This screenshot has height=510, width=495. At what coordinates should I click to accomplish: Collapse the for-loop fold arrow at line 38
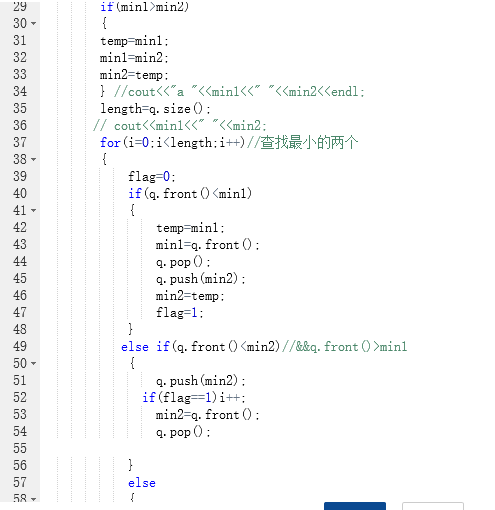(x=33, y=160)
